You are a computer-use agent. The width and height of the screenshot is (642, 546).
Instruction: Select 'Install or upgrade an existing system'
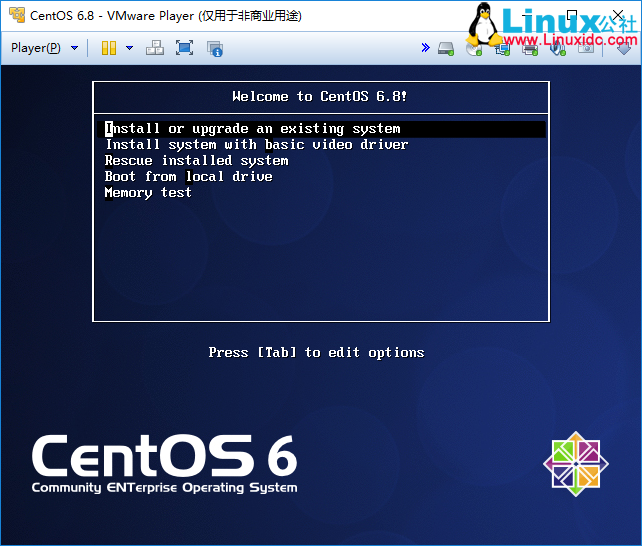pyautogui.click(x=253, y=129)
